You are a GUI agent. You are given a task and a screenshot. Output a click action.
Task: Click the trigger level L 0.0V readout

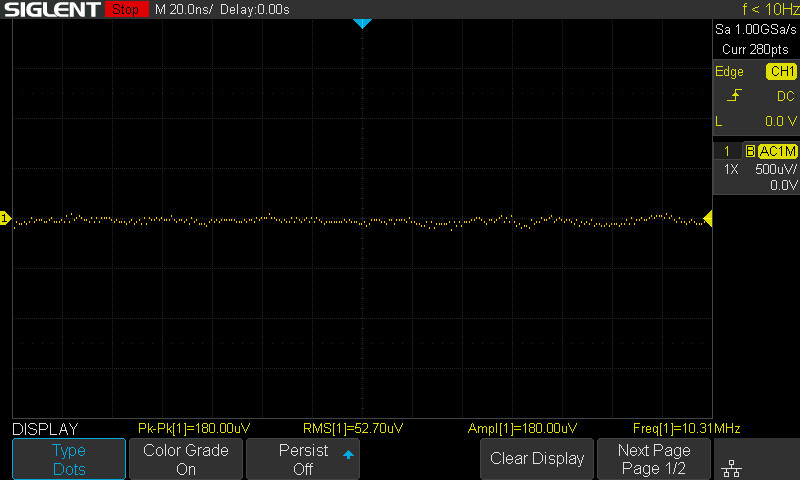pos(755,121)
